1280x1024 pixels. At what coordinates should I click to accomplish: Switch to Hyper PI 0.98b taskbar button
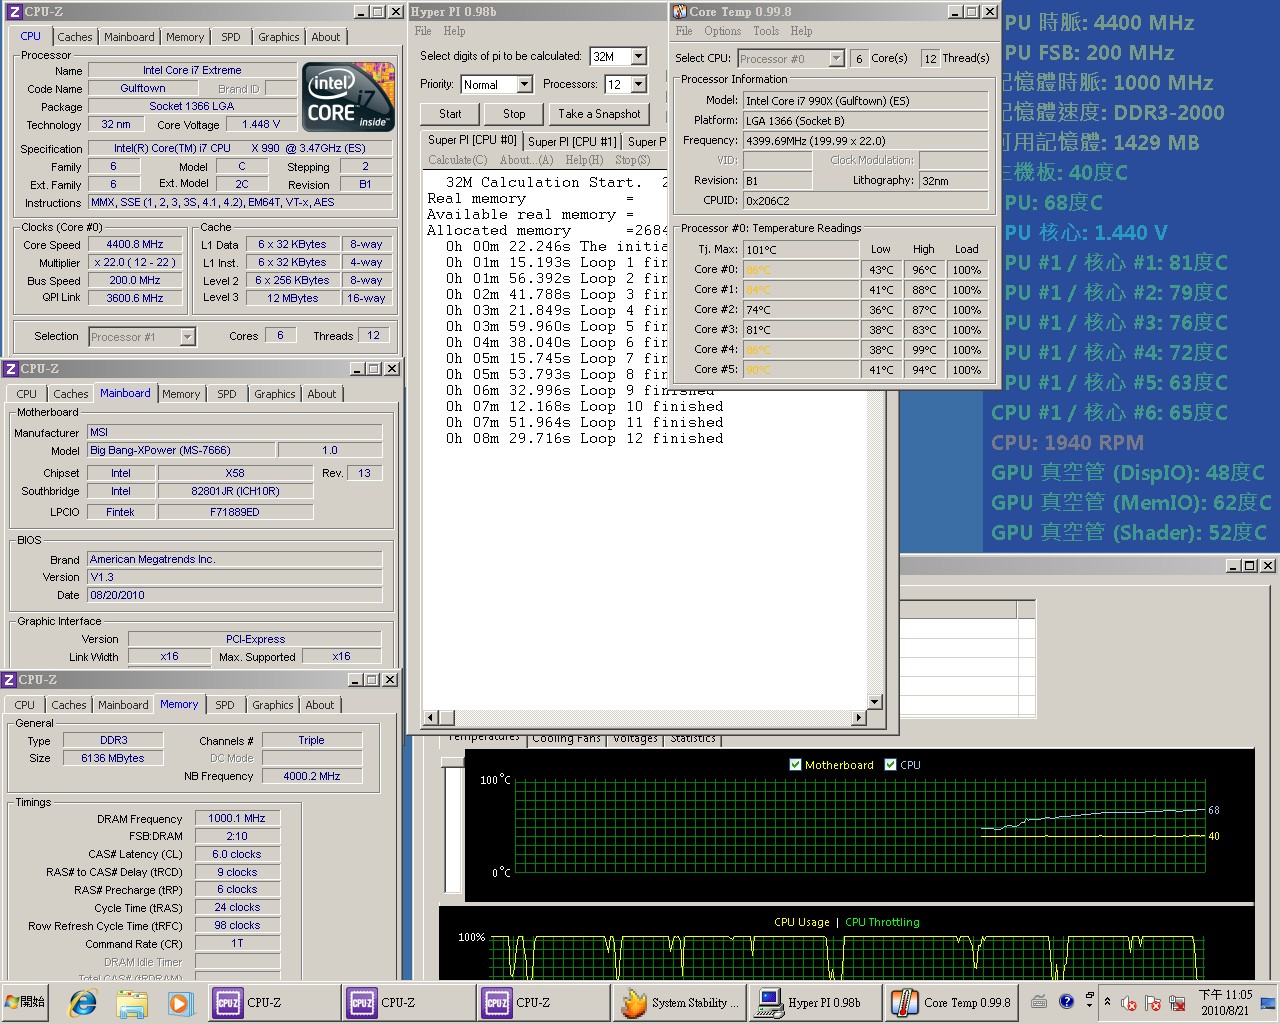pyautogui.click(x=814, y=1002)
